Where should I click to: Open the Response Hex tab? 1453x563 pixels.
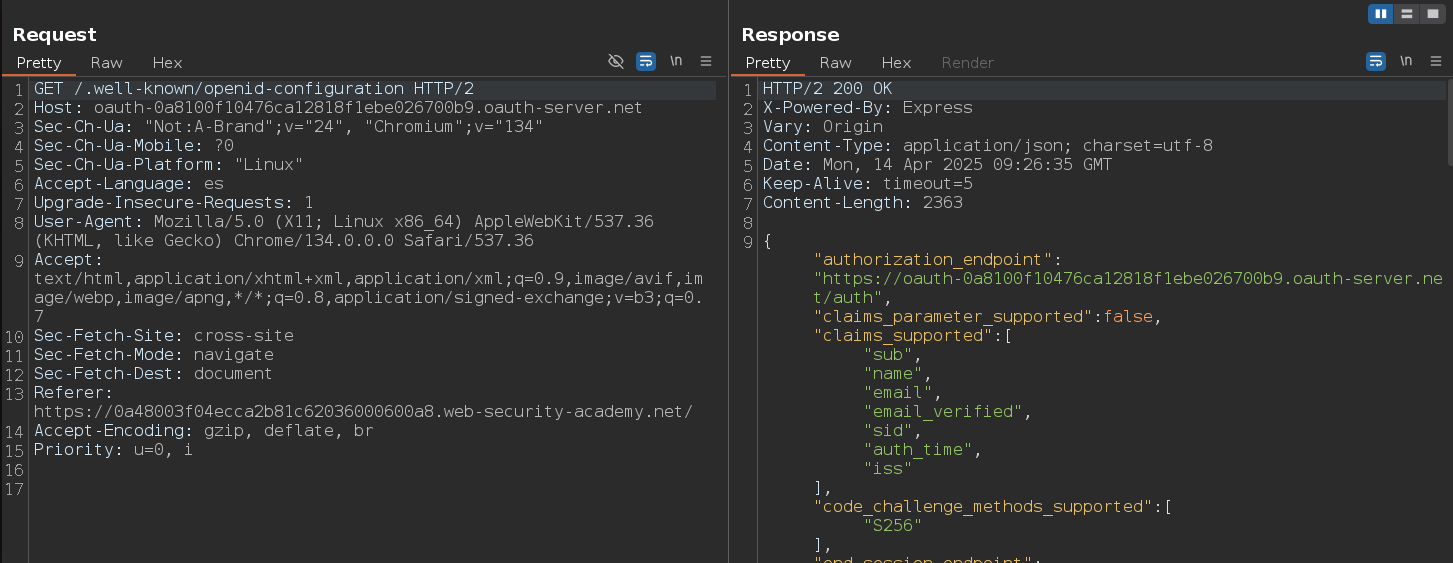tap(896, 63)
